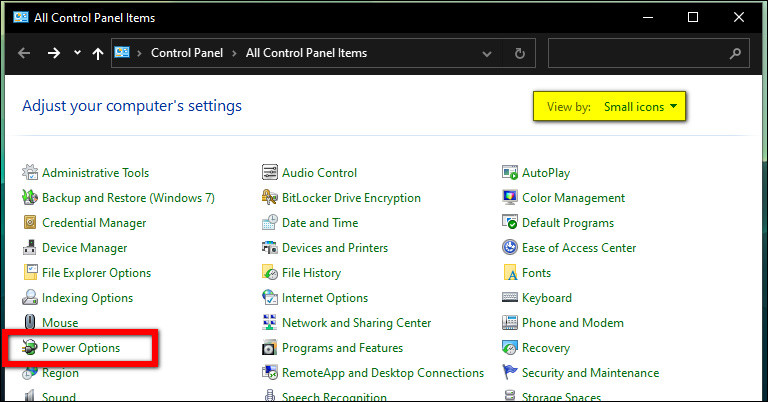Viewport: 768px width, 402px height.
Task: Open the Small icons view dropdown
Action: 640,107
